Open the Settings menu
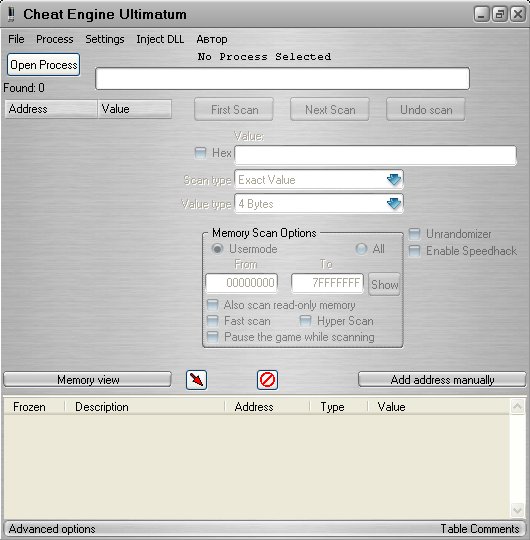Image resolution: width=530 pixels, height=540 pixels. pos(105,39)
